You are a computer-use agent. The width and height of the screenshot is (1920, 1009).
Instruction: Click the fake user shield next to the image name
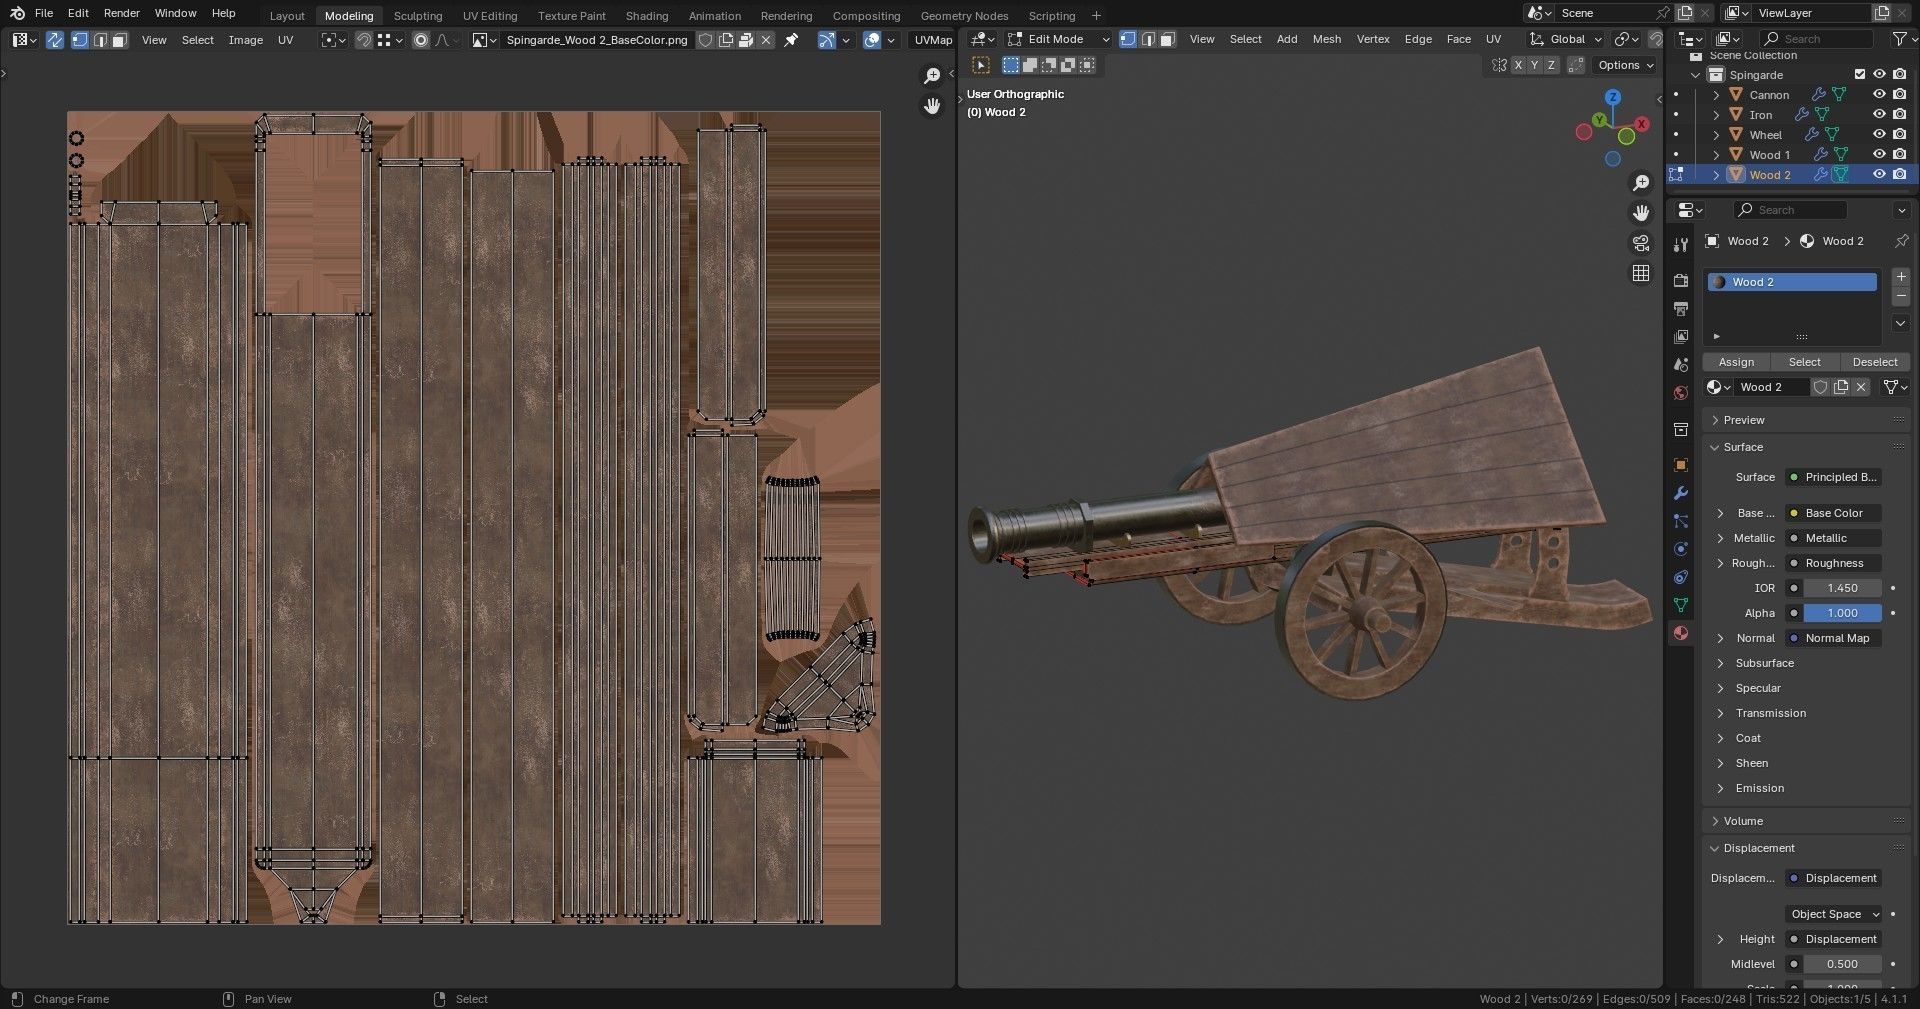click(x=705, y=40)
